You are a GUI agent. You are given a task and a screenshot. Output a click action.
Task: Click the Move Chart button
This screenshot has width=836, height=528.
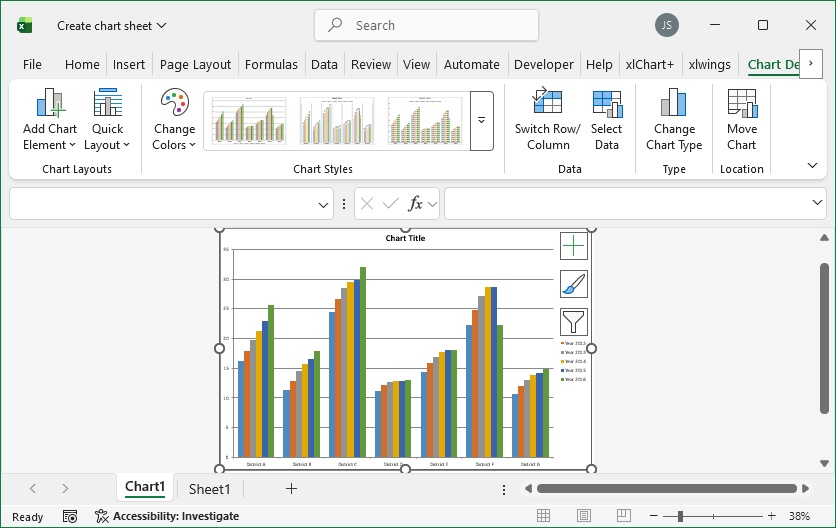742,119
